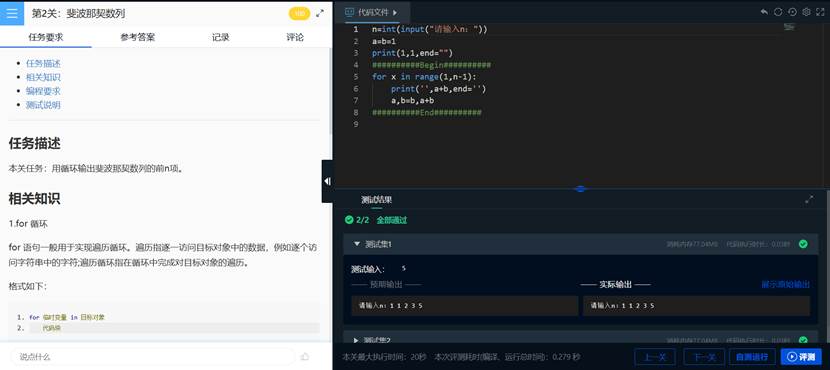Click the like icon beside comment box
Viewport: 830px width, 370px height.
pos(304,357)
